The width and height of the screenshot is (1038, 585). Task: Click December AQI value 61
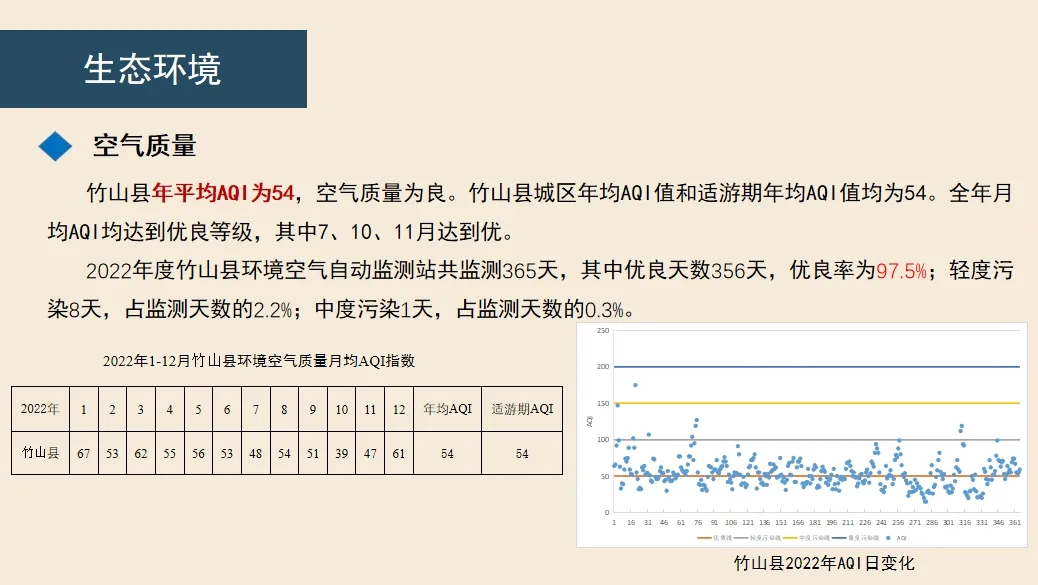pos(399,453)
